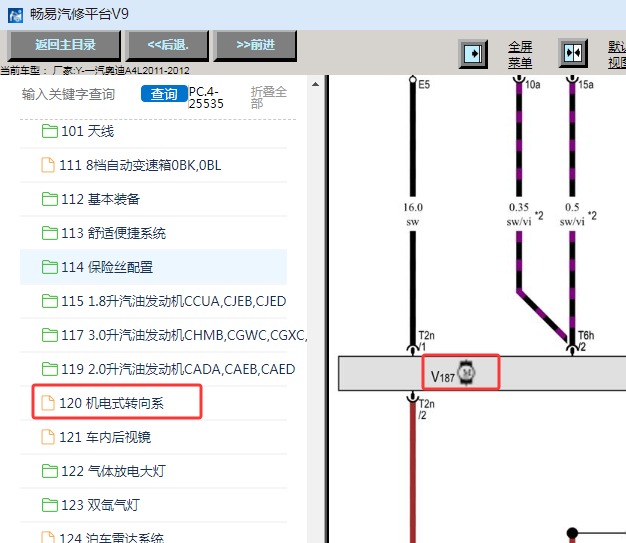
Task: Click document icon beside 121 车内后视镜
Action: pyautogui.click(x=48, y=437)
